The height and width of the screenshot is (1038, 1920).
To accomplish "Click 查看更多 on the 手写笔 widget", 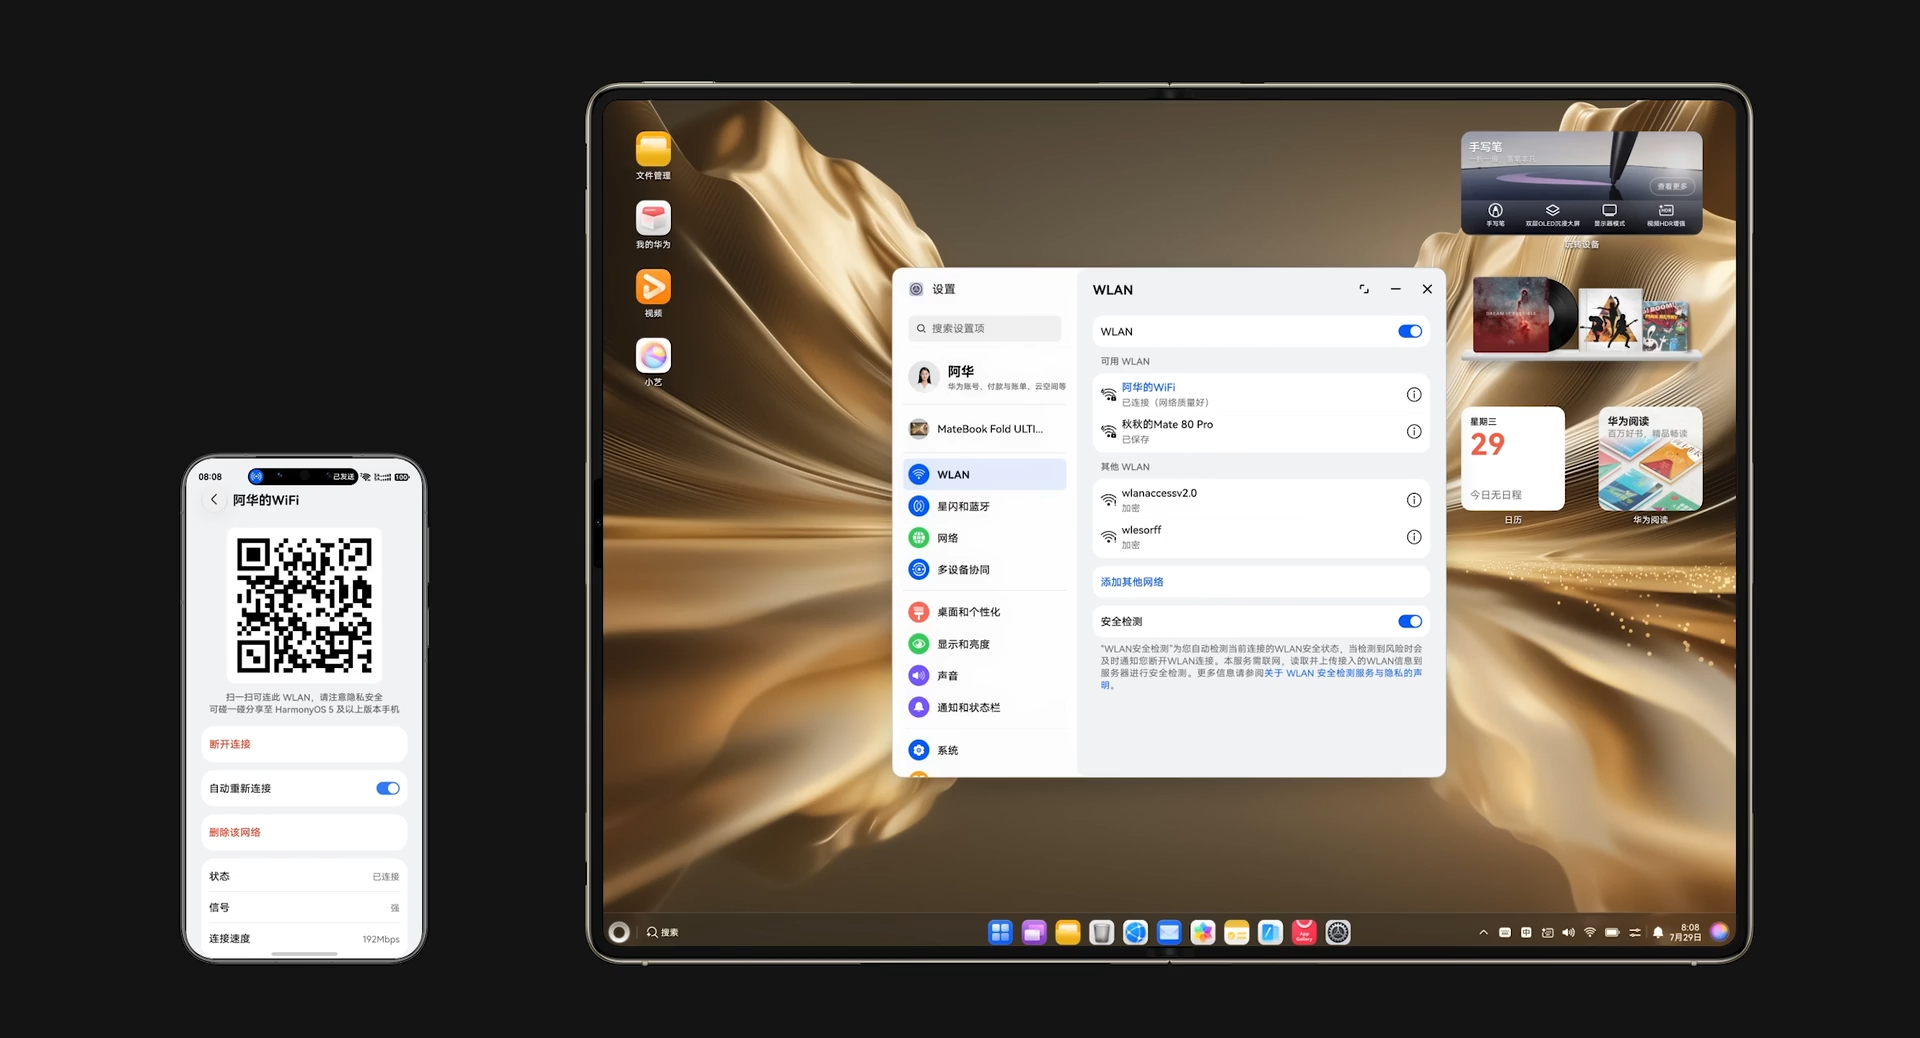I will tap(1672, 186).
